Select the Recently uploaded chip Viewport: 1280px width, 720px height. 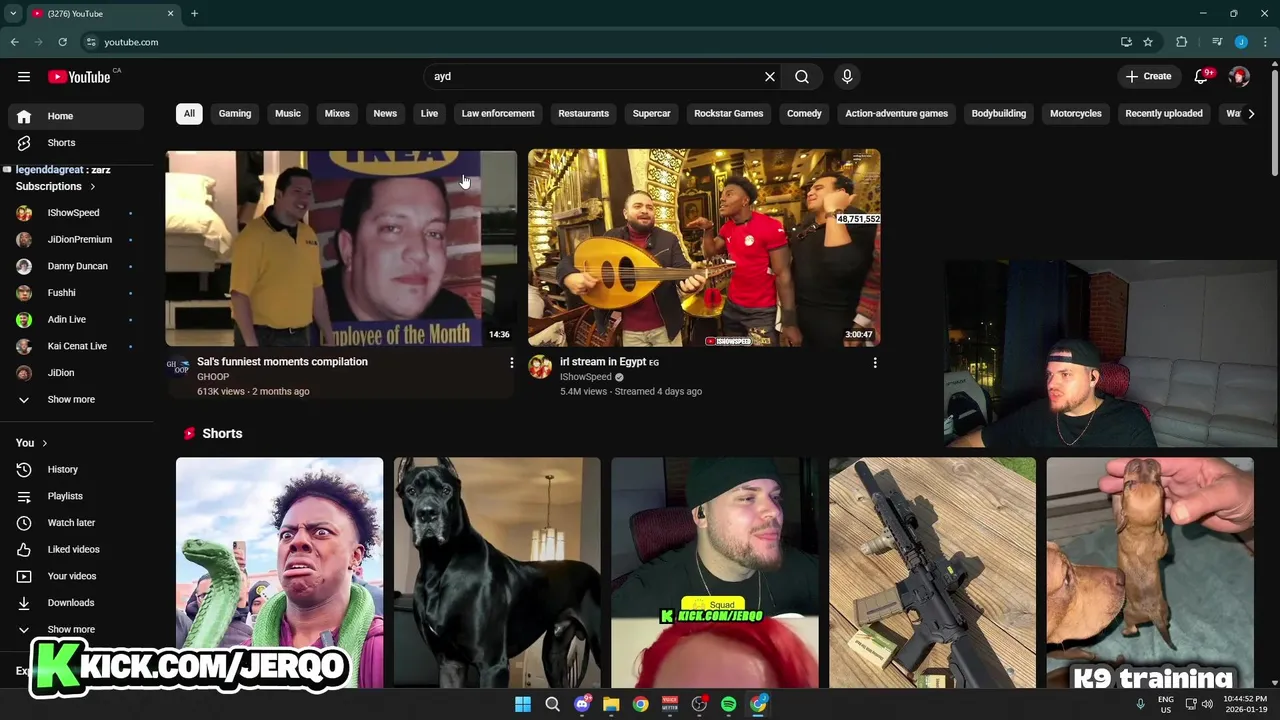point(1164,114)
